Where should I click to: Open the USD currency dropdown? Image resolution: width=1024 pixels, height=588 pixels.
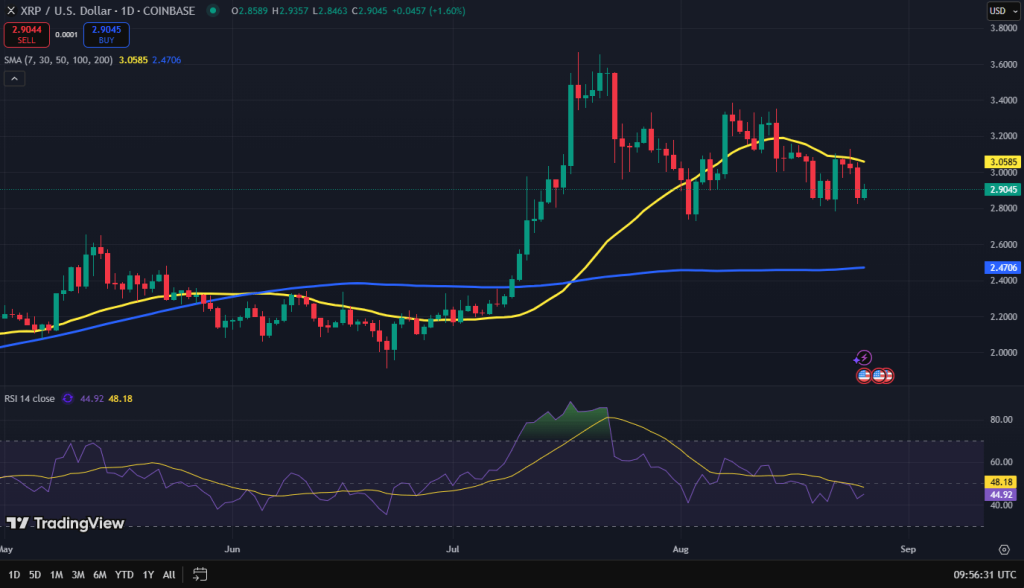click(1004, 9)
